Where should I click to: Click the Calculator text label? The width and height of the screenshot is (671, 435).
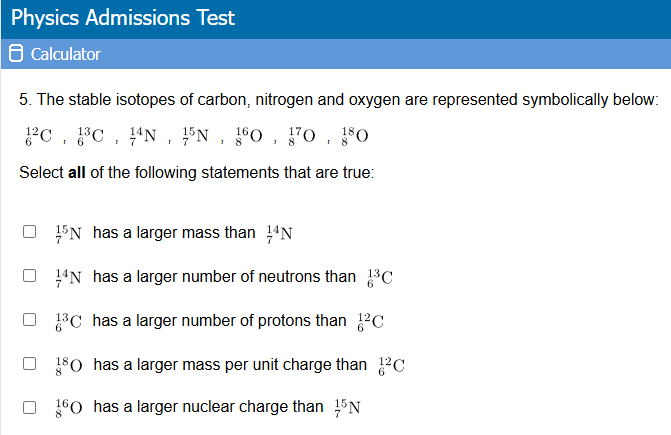coord(65,54)
